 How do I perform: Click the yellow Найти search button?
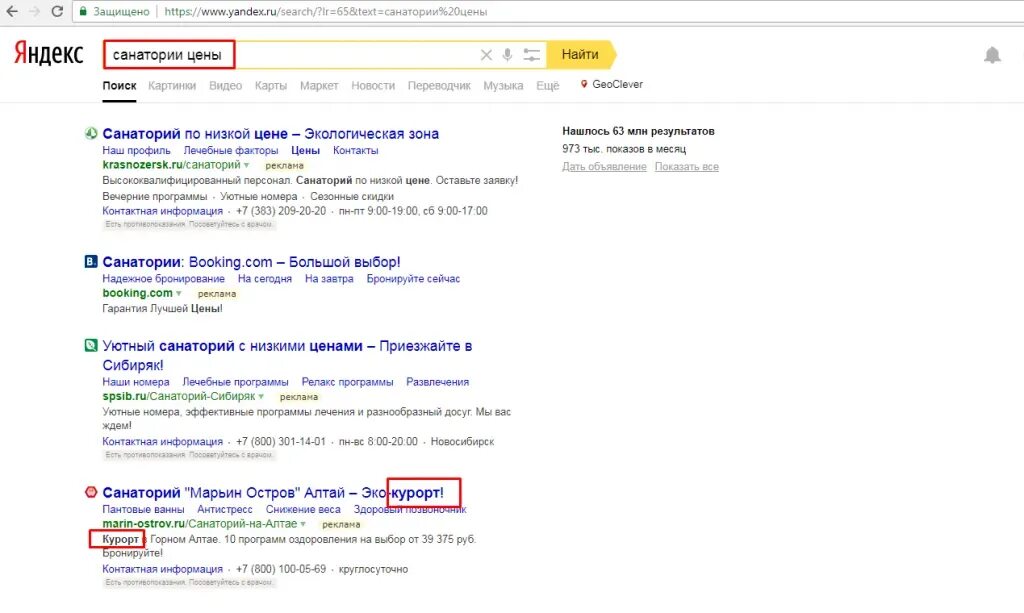[x=581, y=55]
